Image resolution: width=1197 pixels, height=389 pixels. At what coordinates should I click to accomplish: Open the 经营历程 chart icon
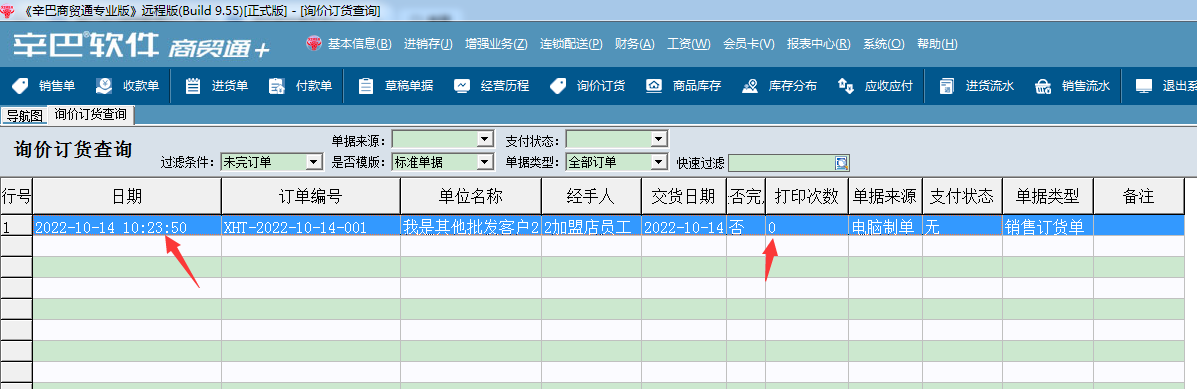462,85
